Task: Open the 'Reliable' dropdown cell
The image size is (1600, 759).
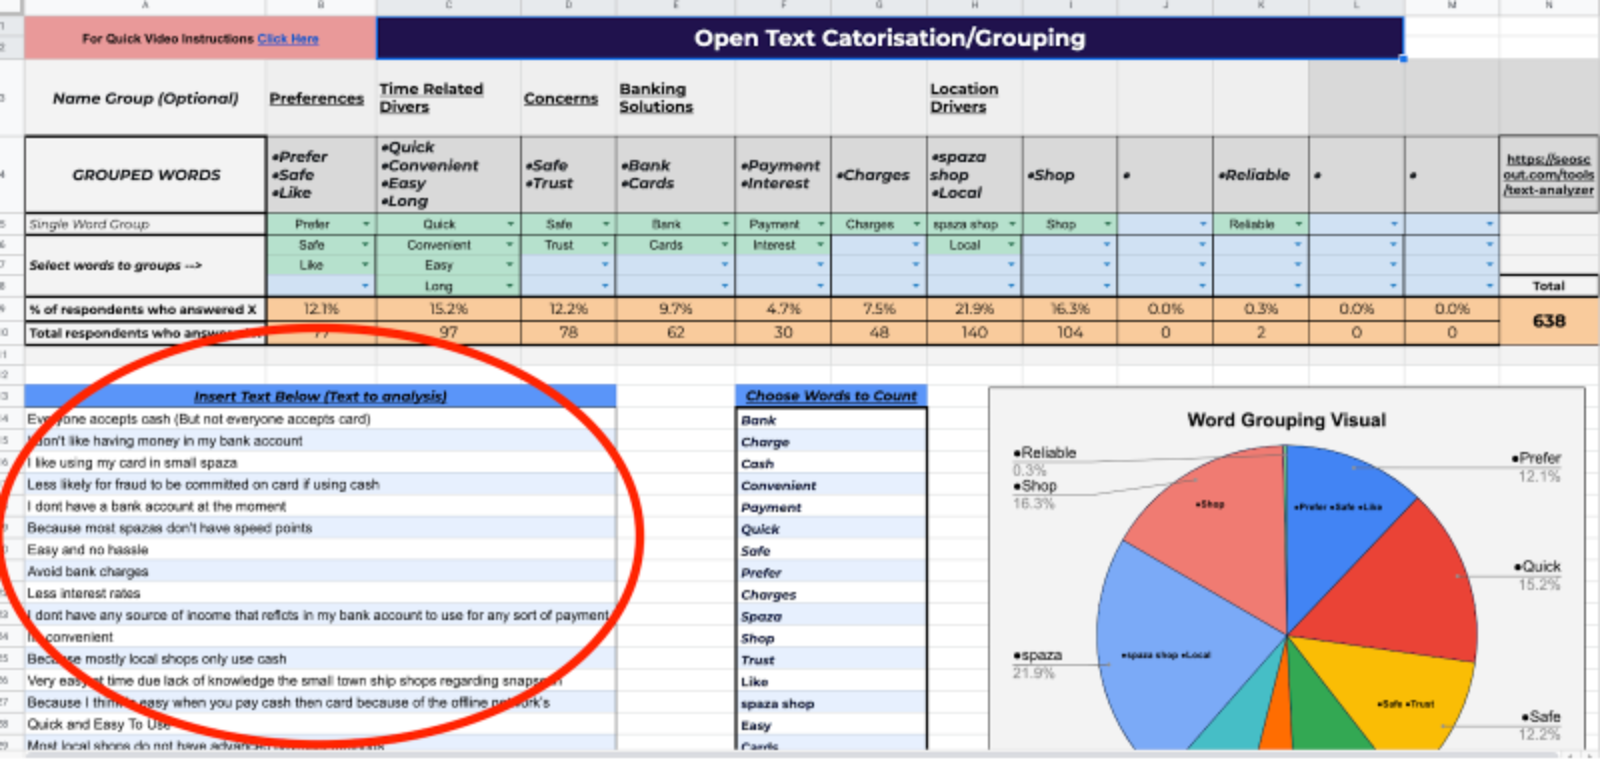Action: coord(1261,224)
